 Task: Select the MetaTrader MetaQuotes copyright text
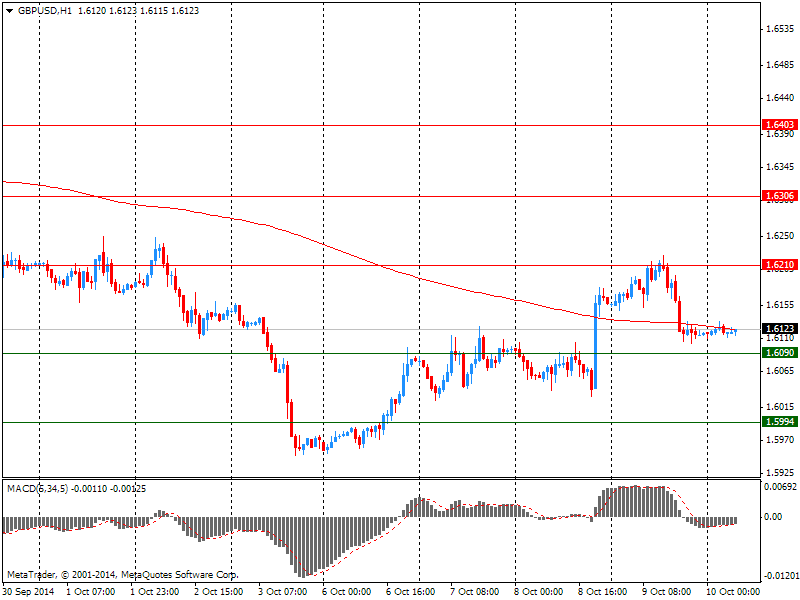pyautogui.click(x=122, y=575)
